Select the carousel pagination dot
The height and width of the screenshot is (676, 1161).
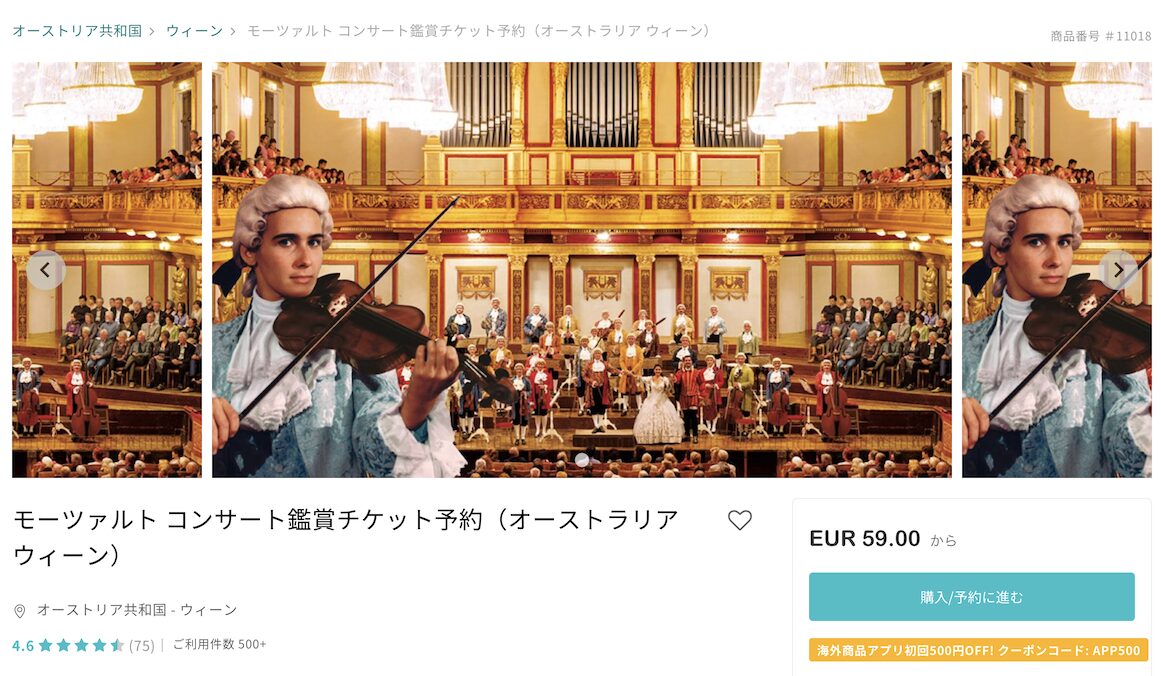582,461
